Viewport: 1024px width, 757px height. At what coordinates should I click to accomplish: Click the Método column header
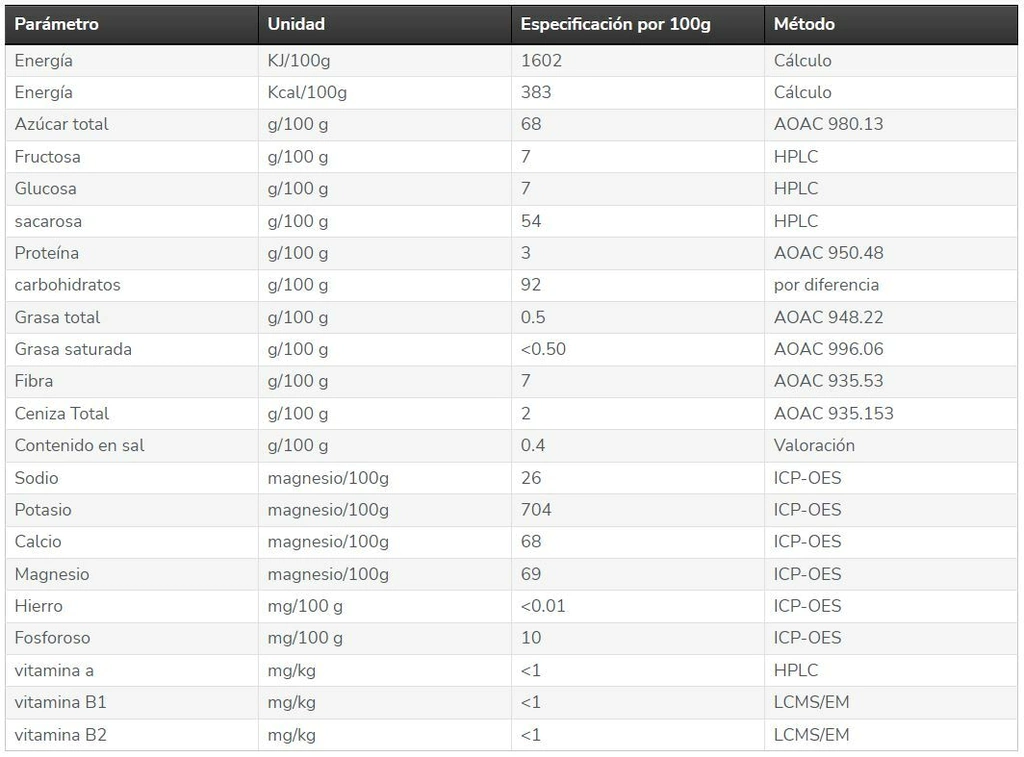pyautogui.click(x=804, y=24)
